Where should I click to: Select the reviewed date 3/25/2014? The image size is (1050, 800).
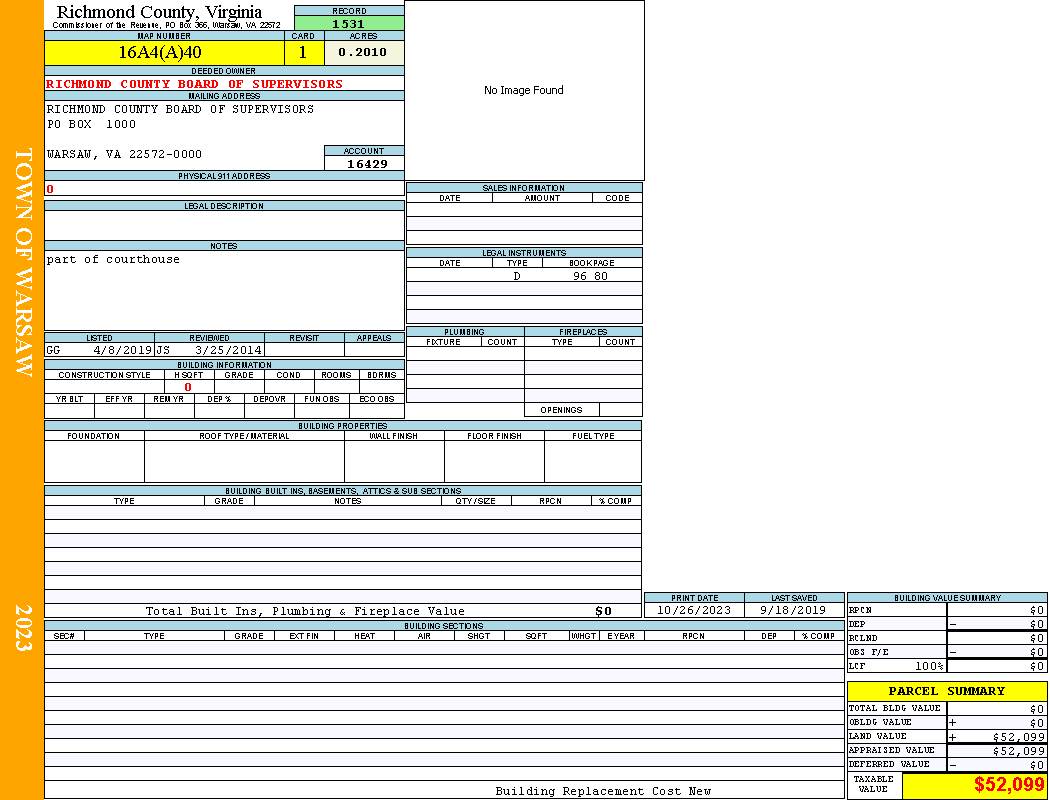228,351
